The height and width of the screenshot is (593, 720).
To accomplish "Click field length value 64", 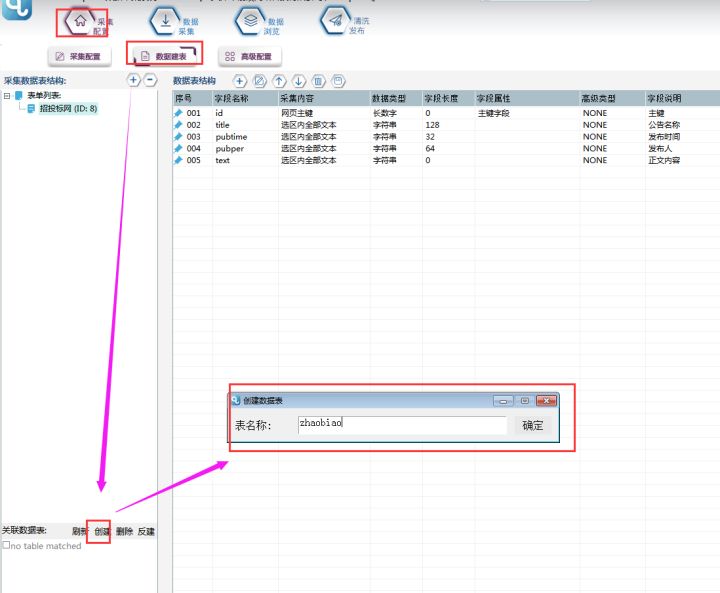I will (x=430, y=148).
